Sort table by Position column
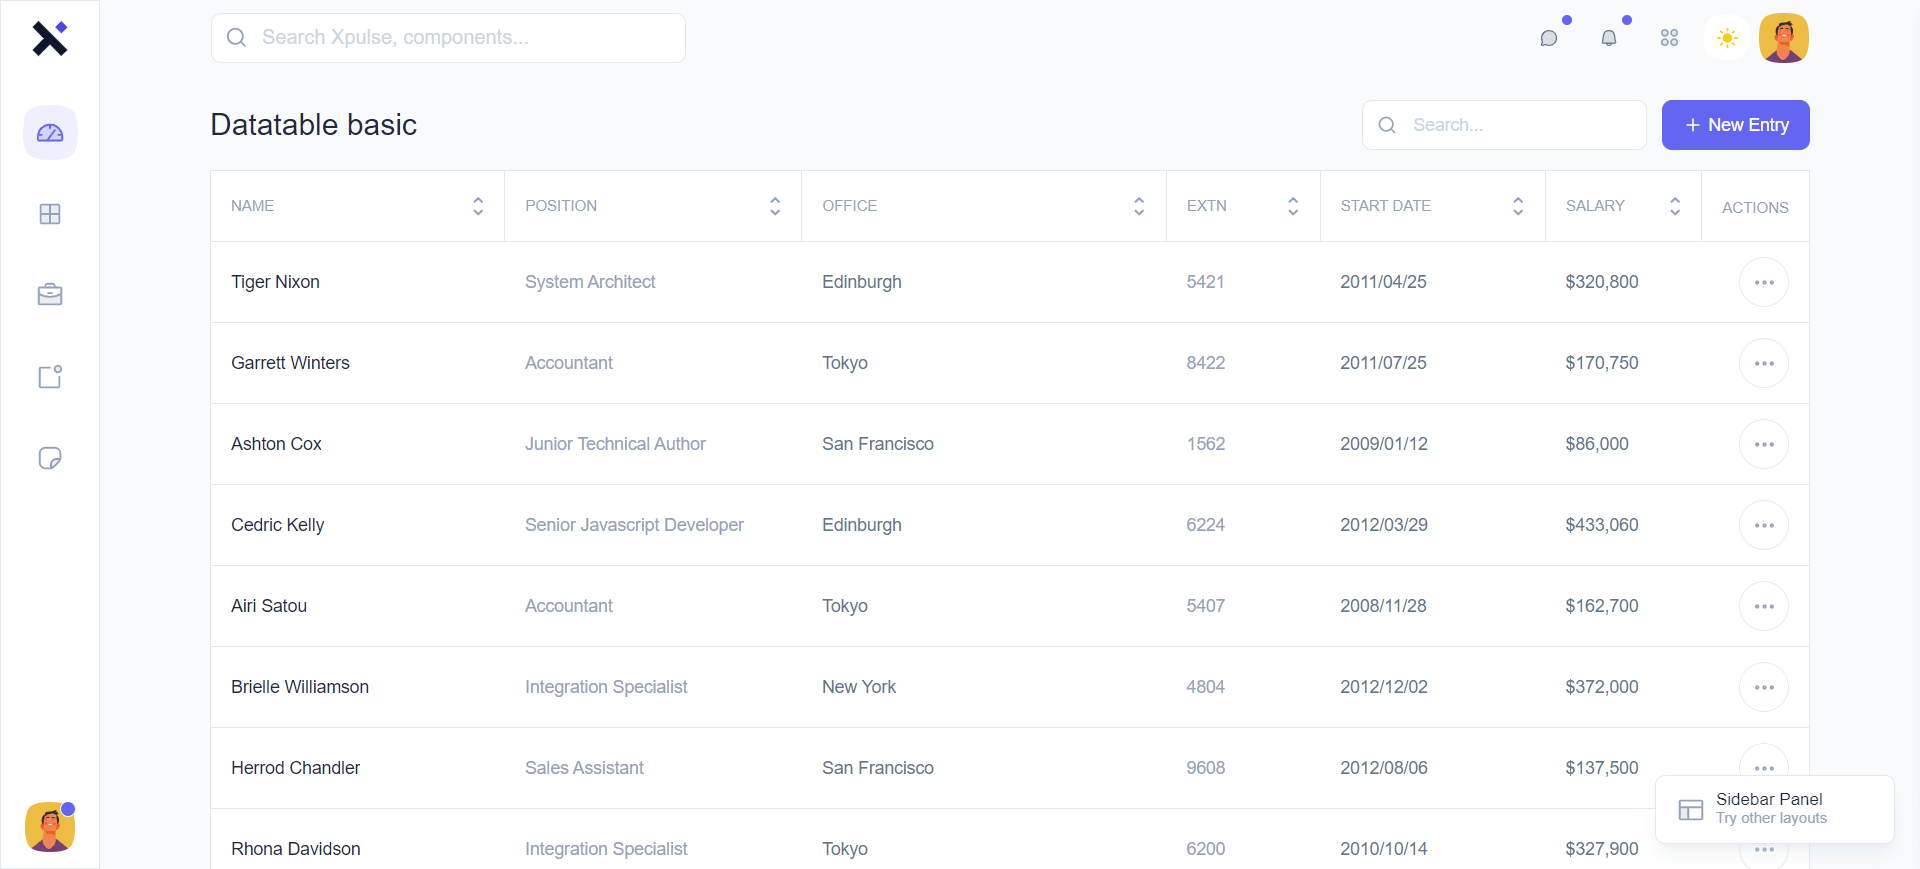Screen dimensions: 1920x869 775,206
